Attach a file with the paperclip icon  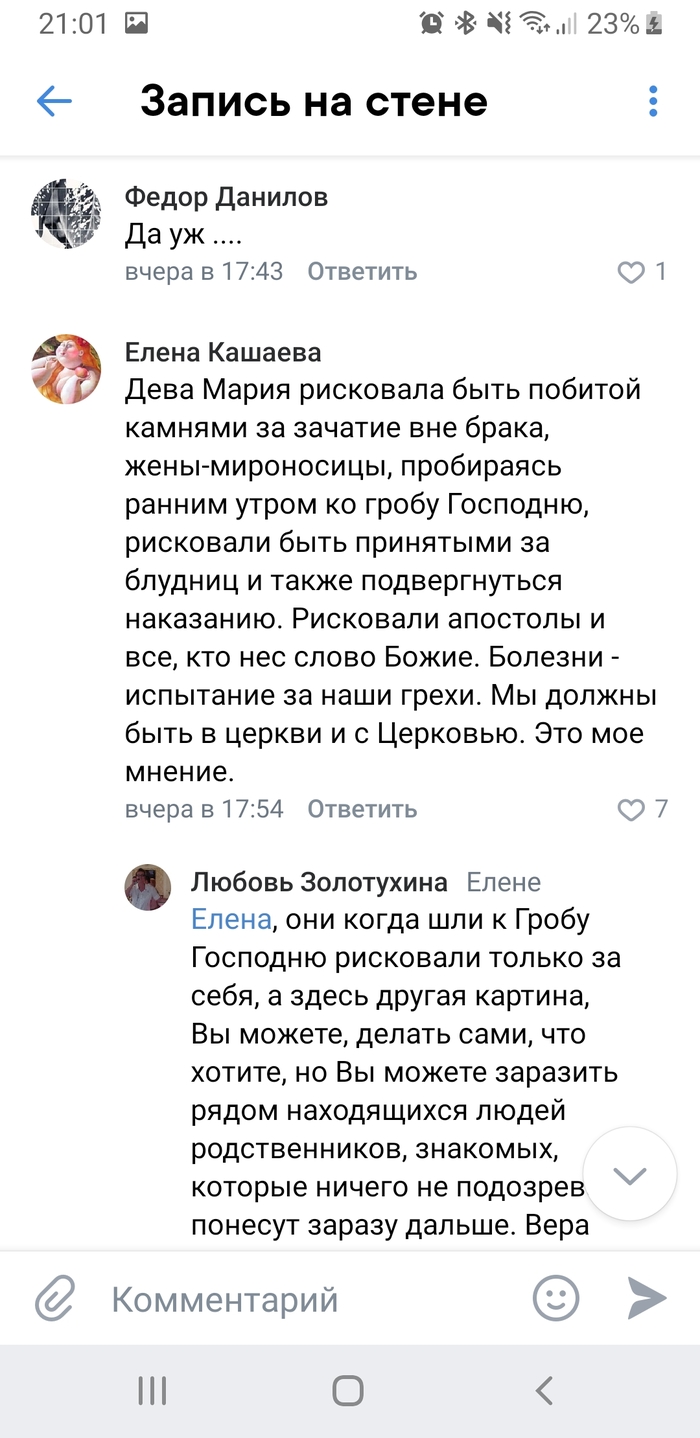coord(56,1299)
